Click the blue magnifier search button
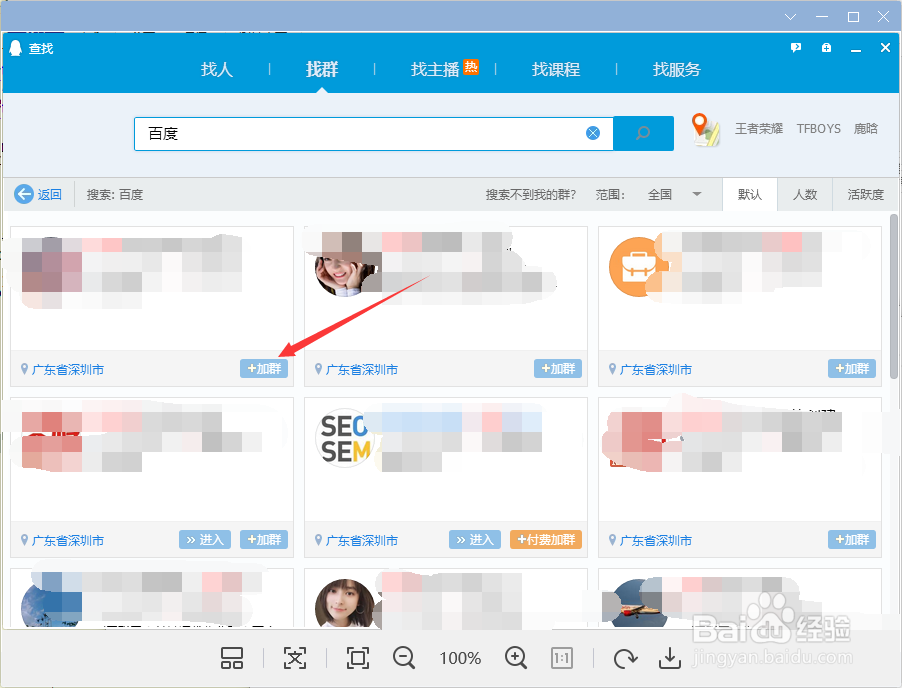 643,133
